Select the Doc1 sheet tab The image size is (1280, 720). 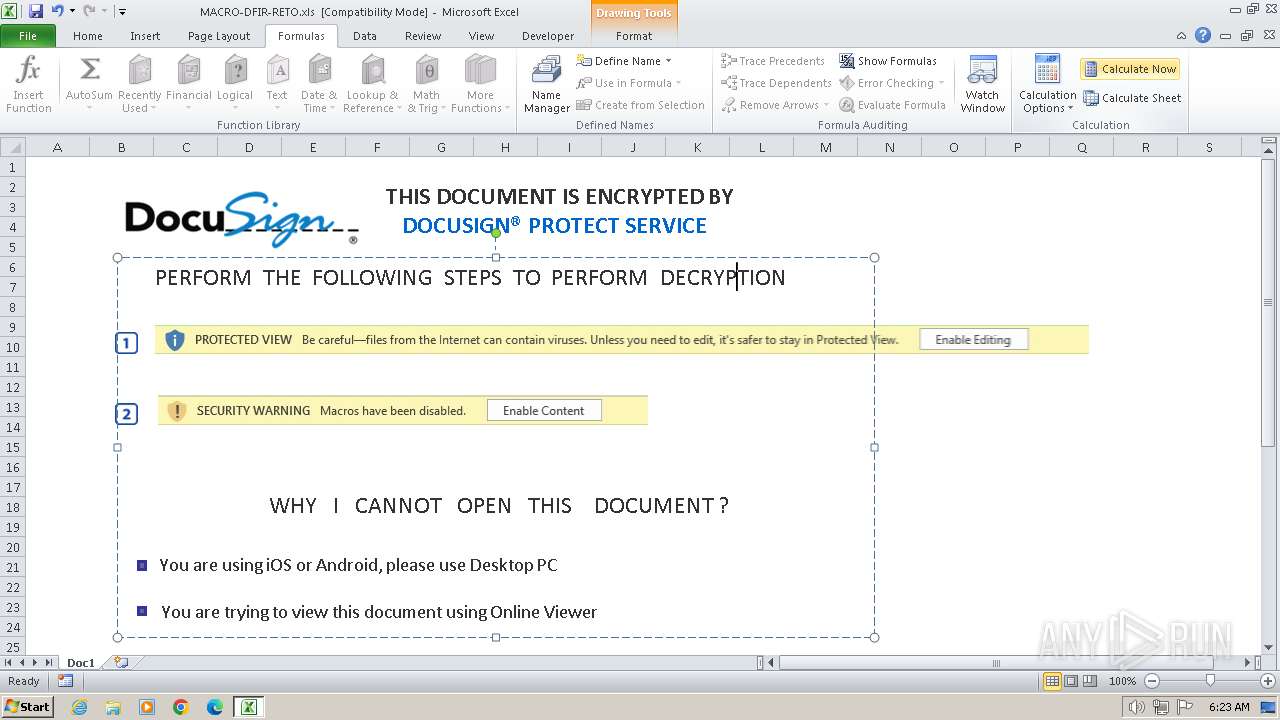[x=81, y=663]
